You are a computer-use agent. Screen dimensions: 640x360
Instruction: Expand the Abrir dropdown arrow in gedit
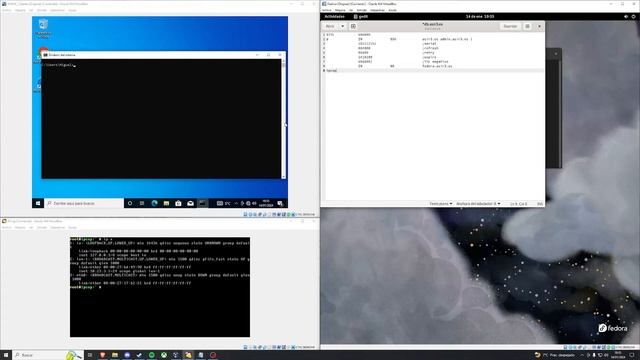(x=342, y=26)
